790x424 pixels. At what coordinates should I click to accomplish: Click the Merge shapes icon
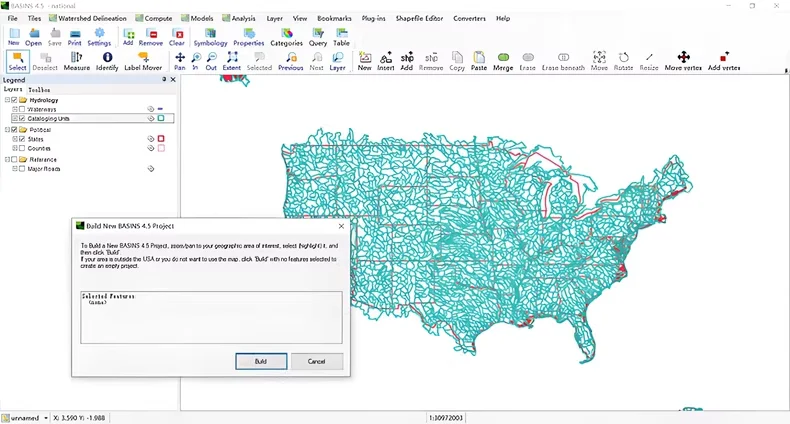pos(503,61)
